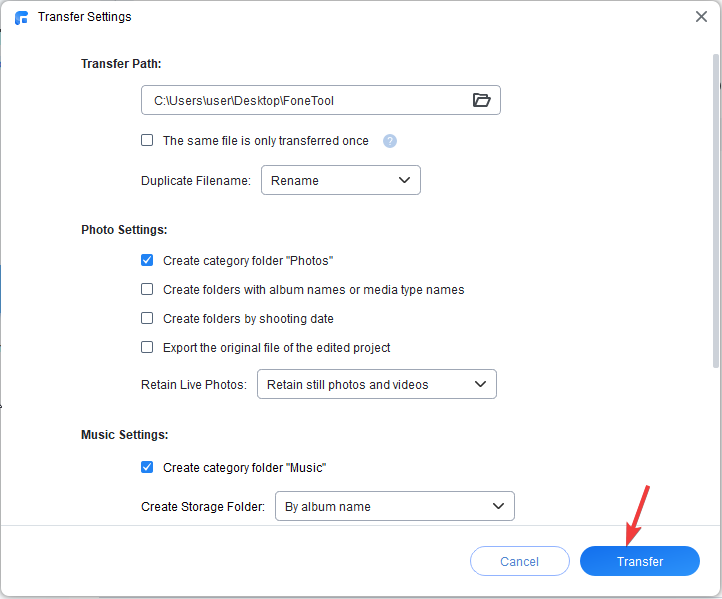This screenshot has width=722, height=599.
Task: Click the Transfer Settings window title
Action: tap(85, 17)
